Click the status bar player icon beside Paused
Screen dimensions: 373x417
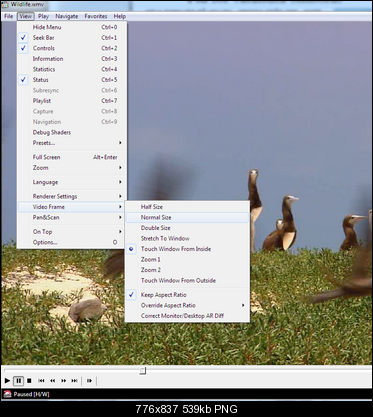[7, 394]
